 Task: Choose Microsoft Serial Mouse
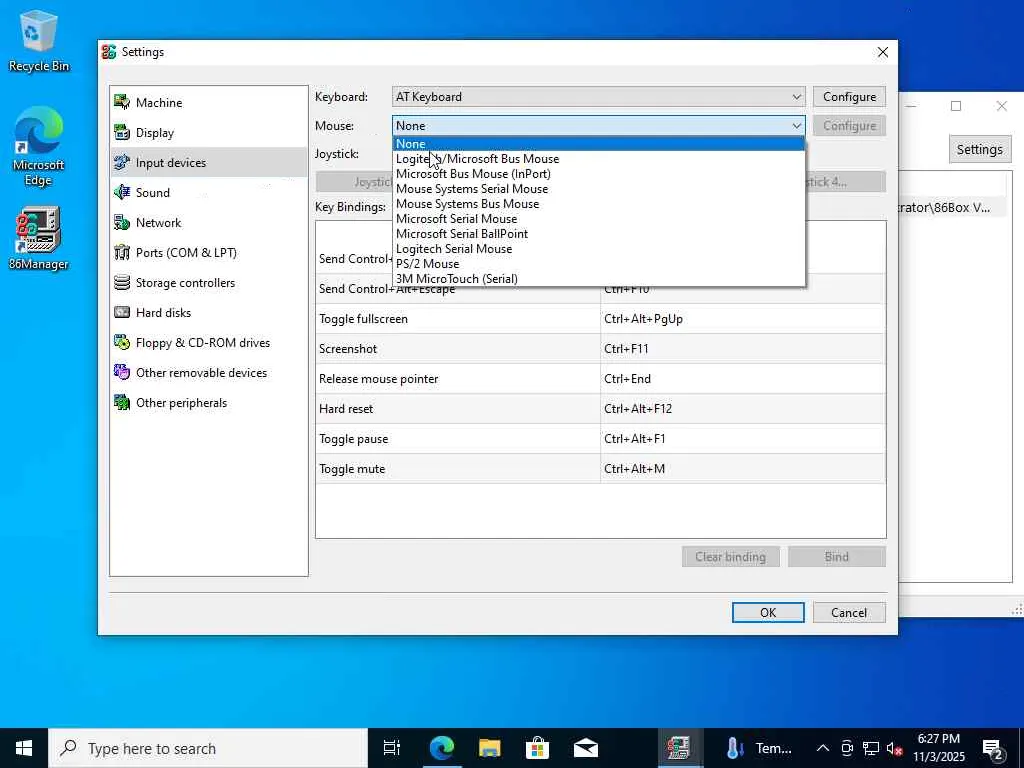[x=598, y=219]
